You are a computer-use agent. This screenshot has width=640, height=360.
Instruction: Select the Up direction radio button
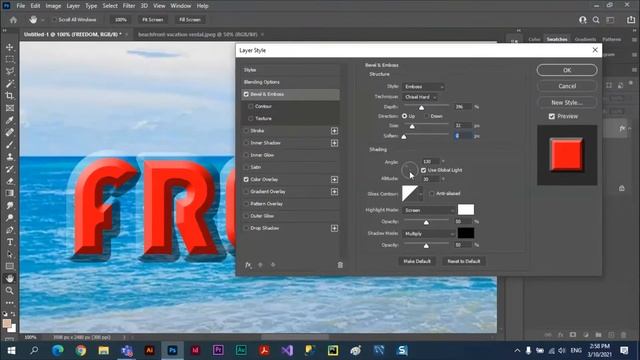[x=404, y=116]
